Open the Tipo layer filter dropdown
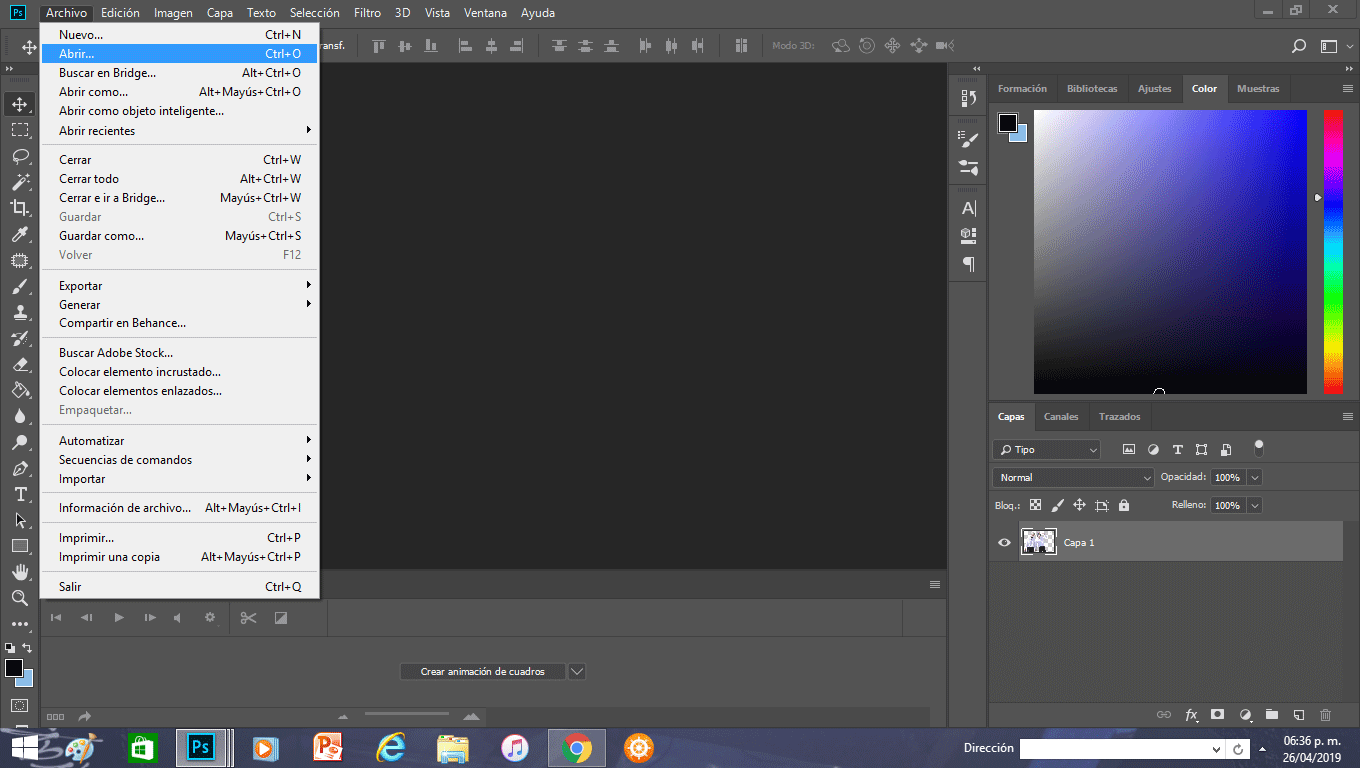Viewport: 1360px width, 768px height. (x=1046, y=450)
